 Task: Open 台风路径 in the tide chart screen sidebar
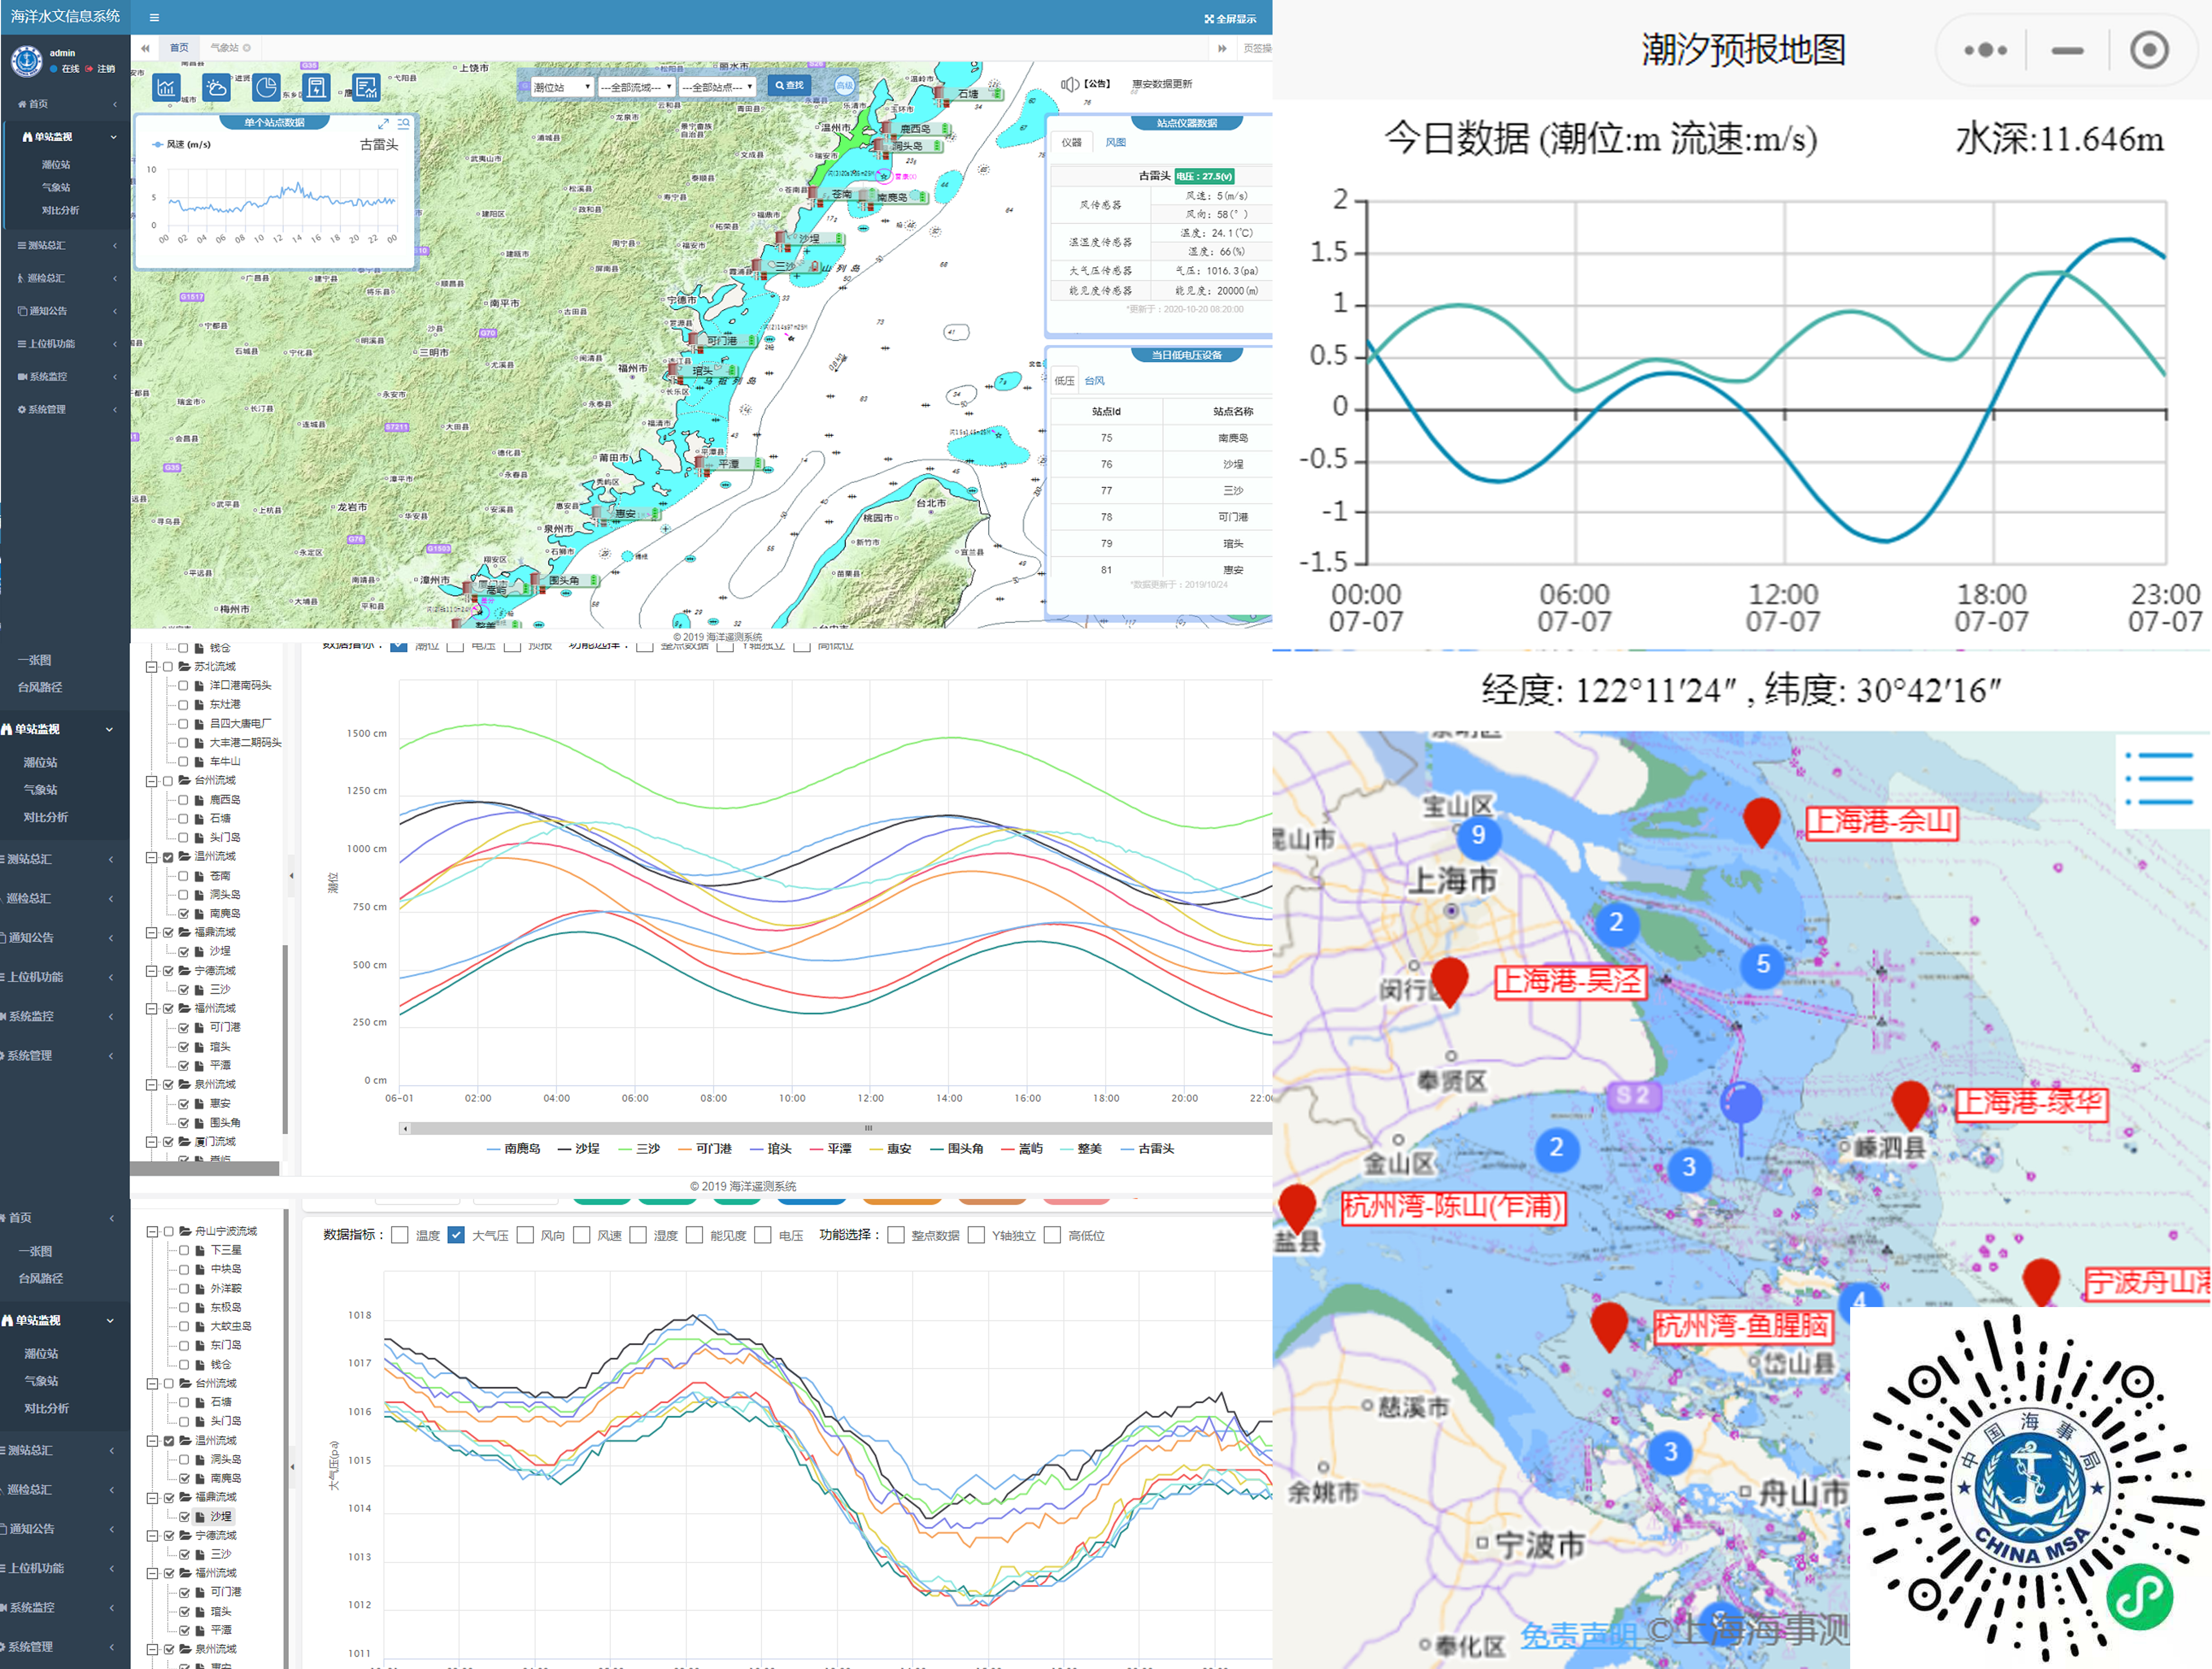40,687
